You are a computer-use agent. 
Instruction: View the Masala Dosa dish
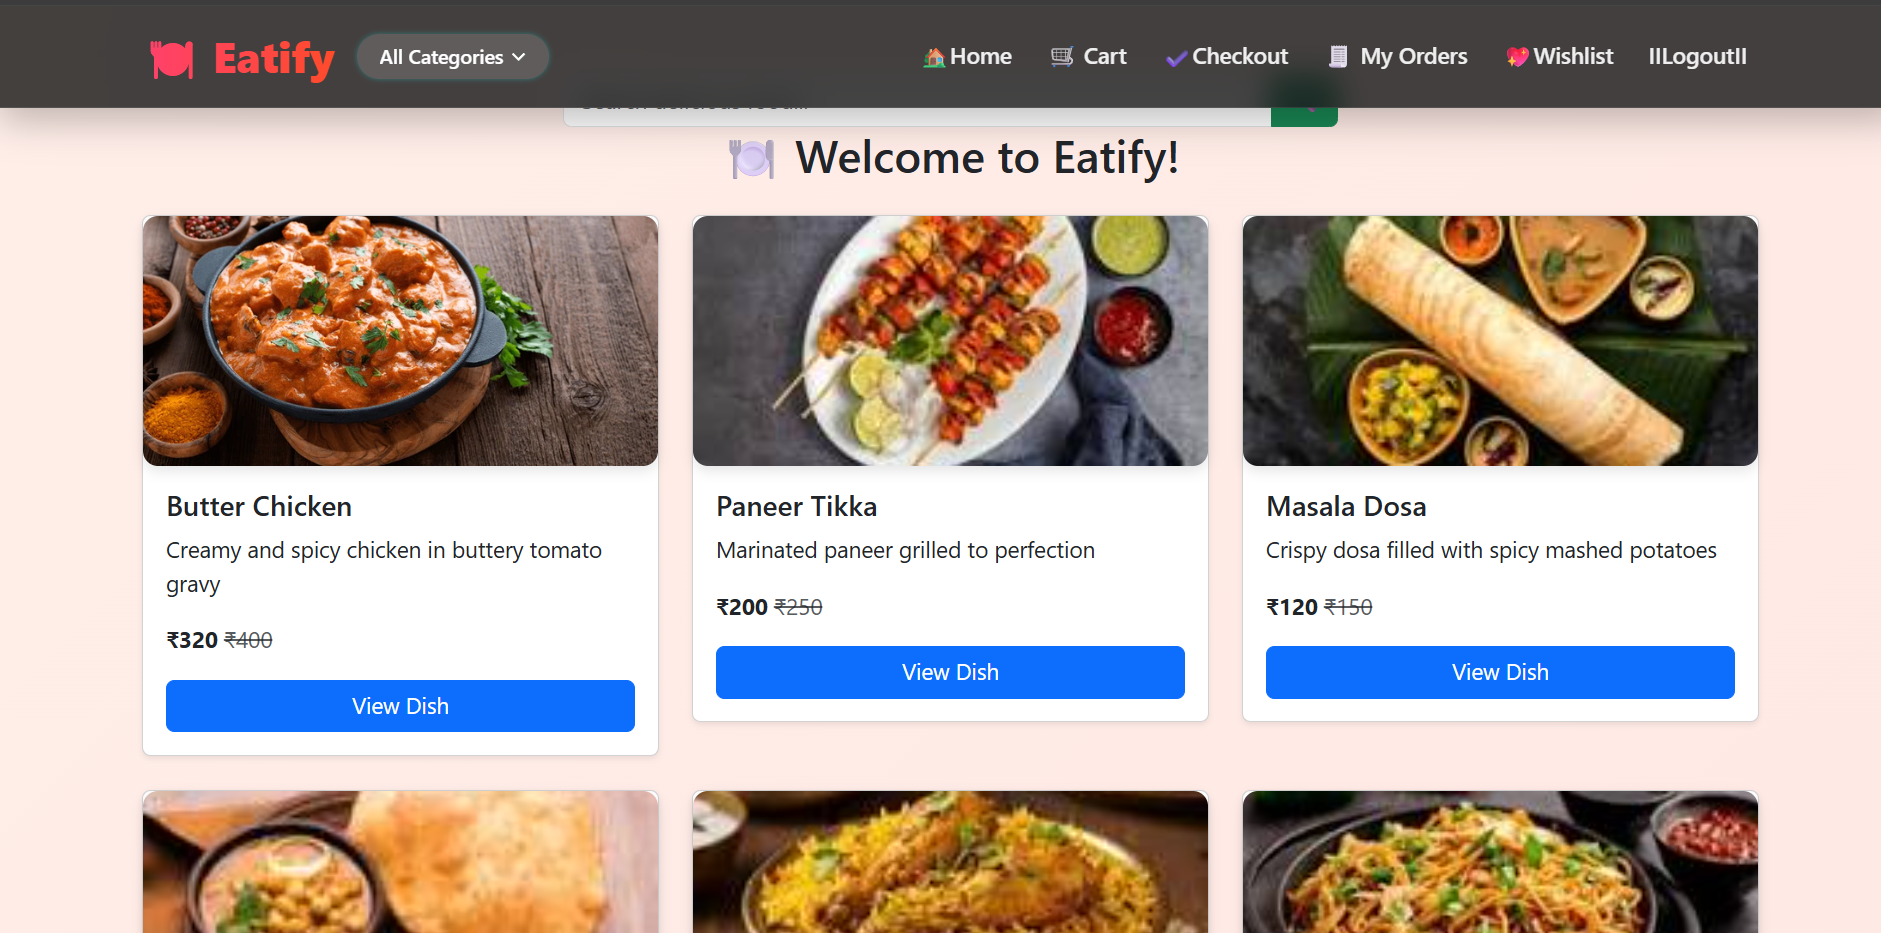point(1500,672)
